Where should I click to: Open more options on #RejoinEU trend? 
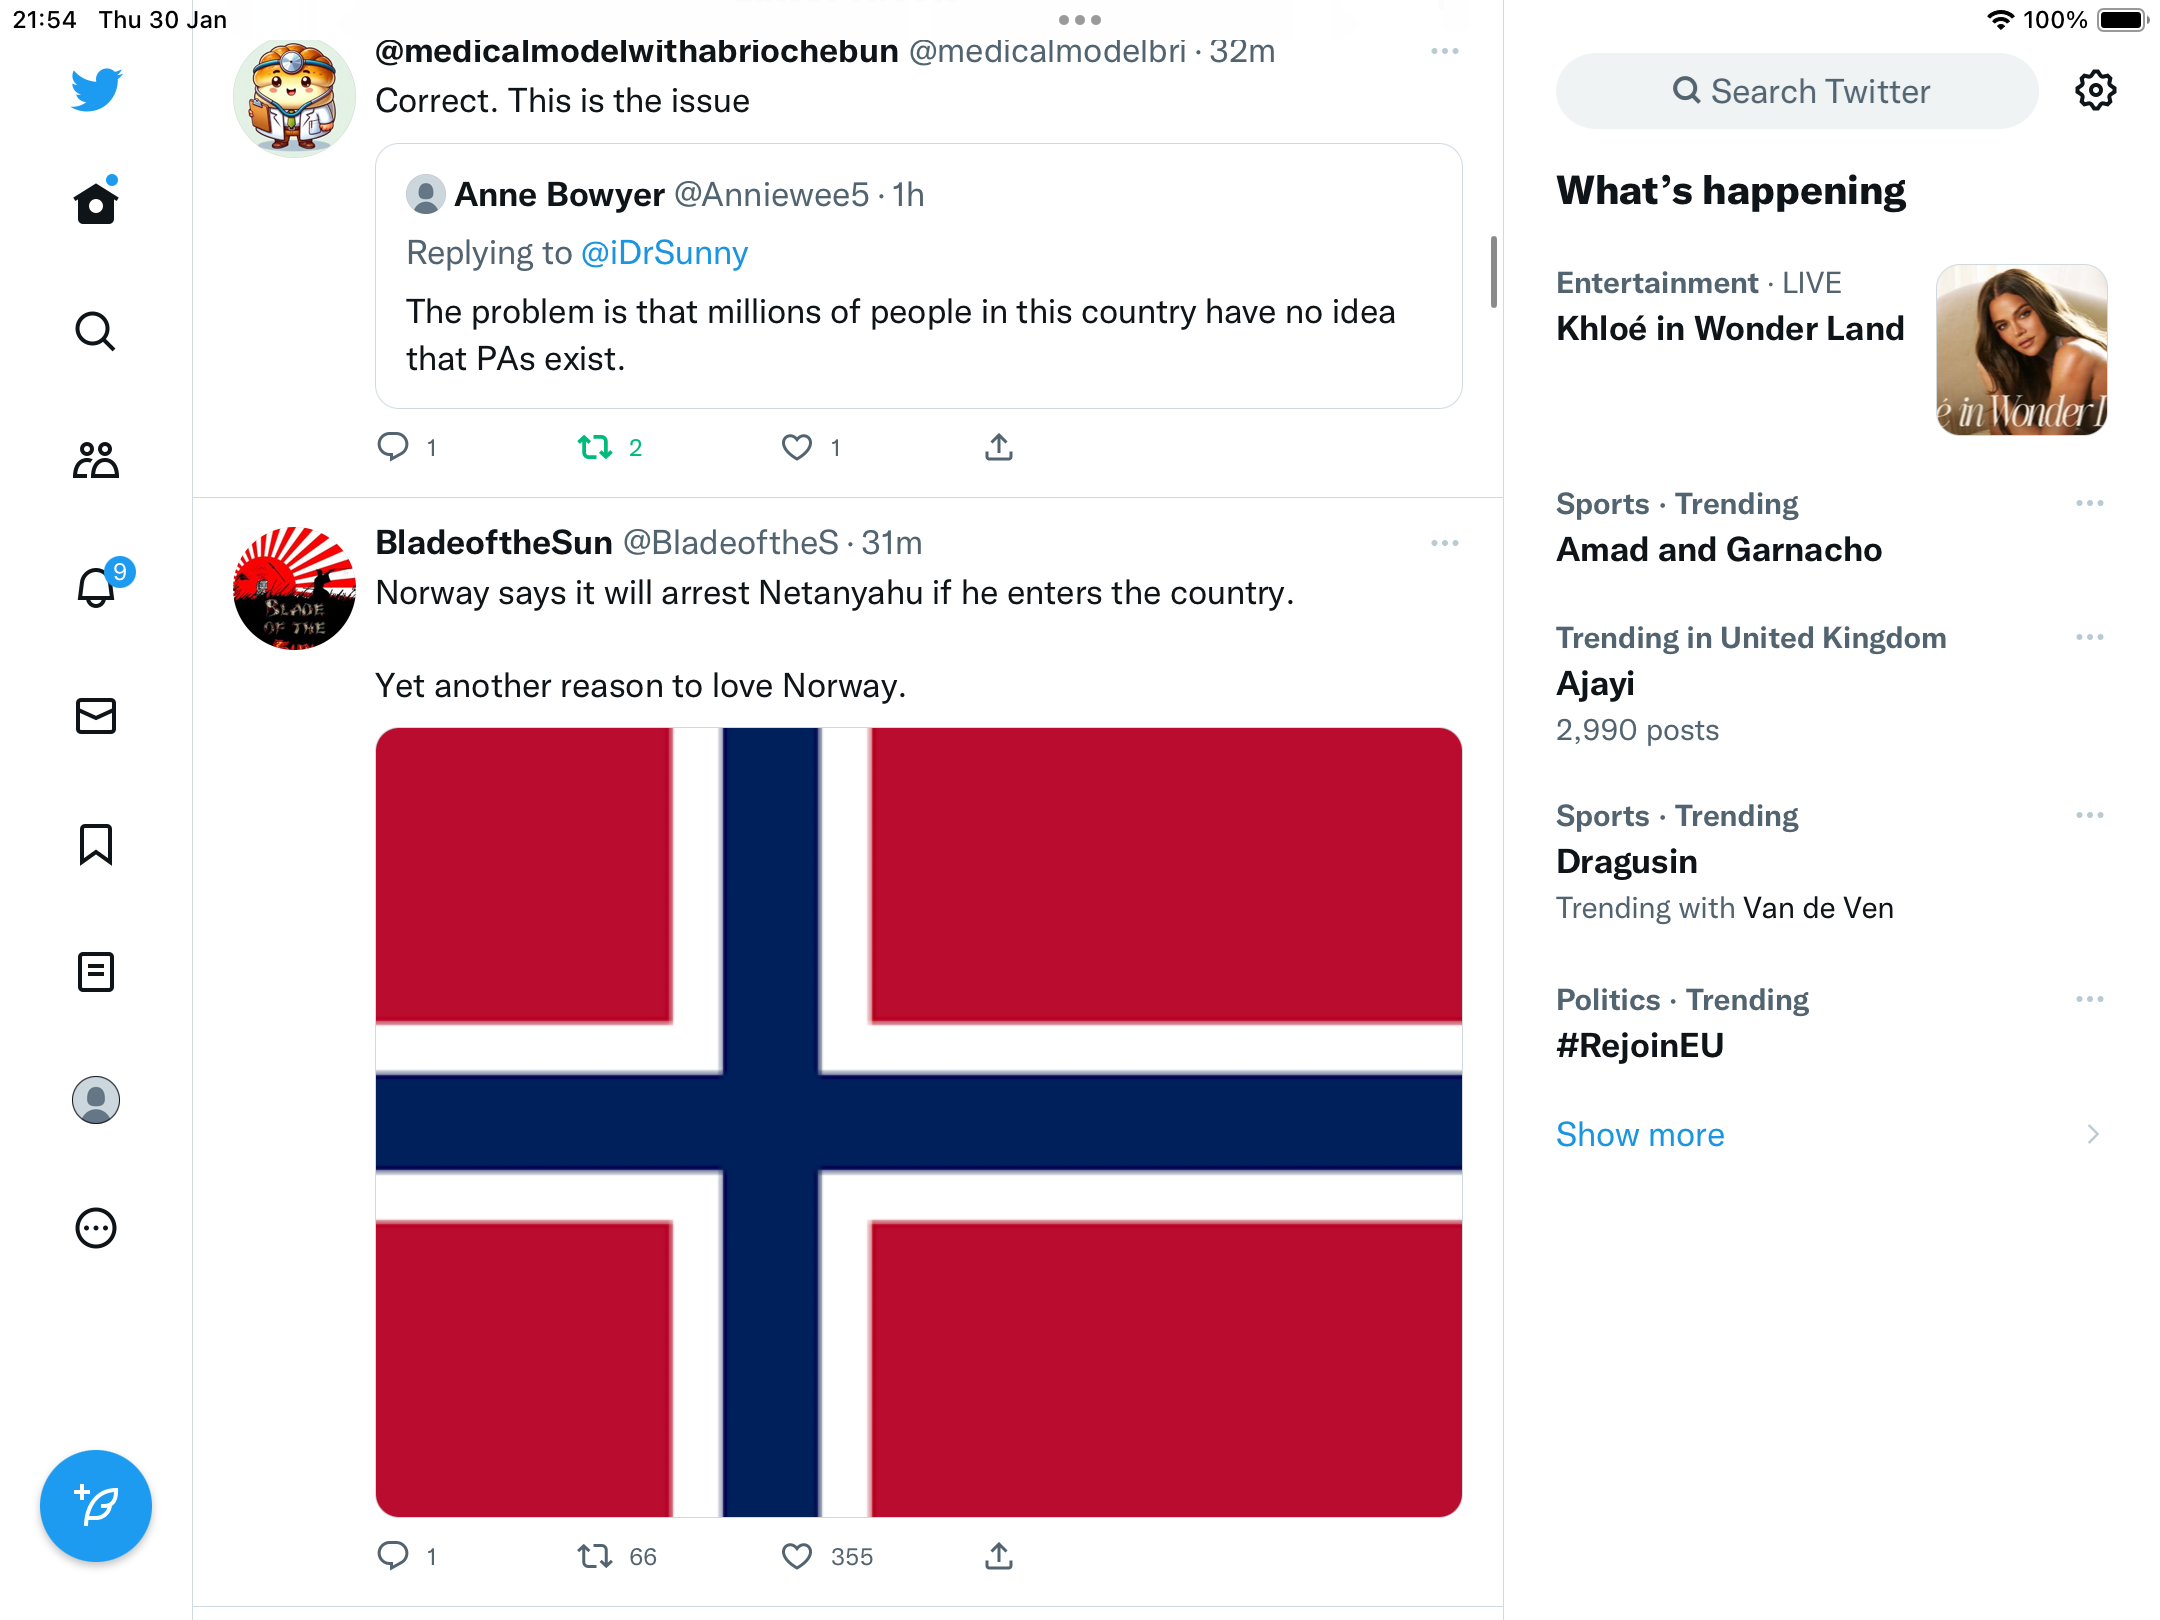(2090, 999)
